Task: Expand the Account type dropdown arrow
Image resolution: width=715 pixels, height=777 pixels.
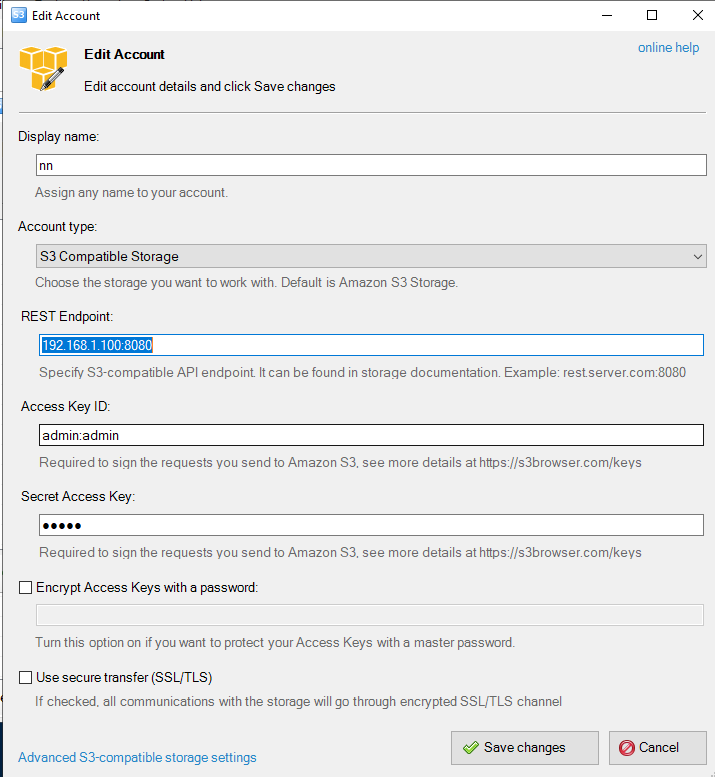Action: tap(697, 257)
